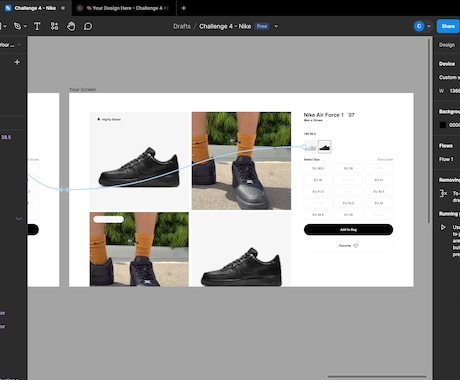Click the Flows section heading
This screenshot has height=380, width=460.
tap(446, 146)
